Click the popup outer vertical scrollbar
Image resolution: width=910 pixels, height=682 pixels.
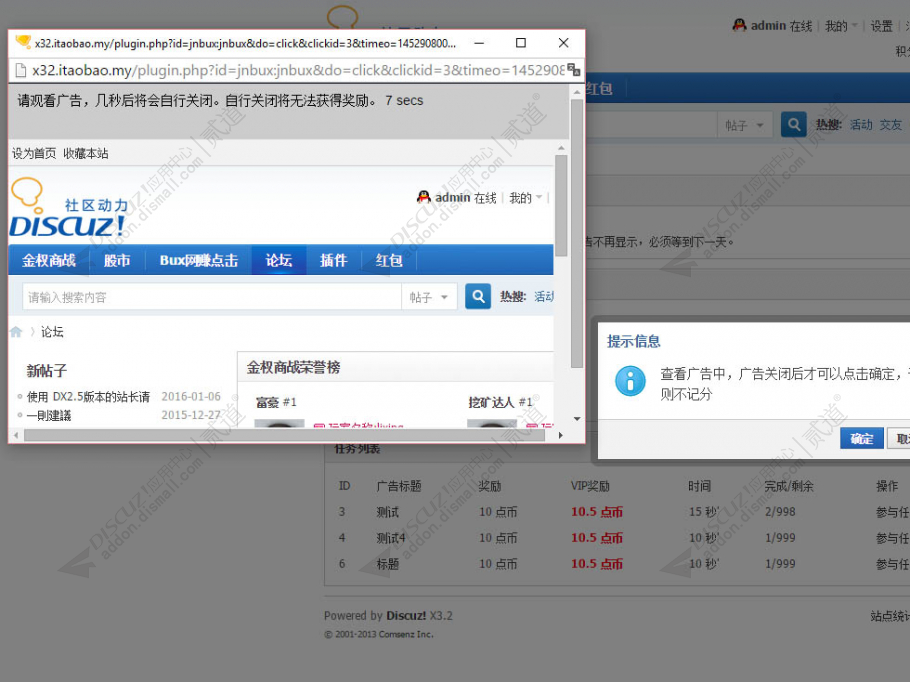(576, 233)
